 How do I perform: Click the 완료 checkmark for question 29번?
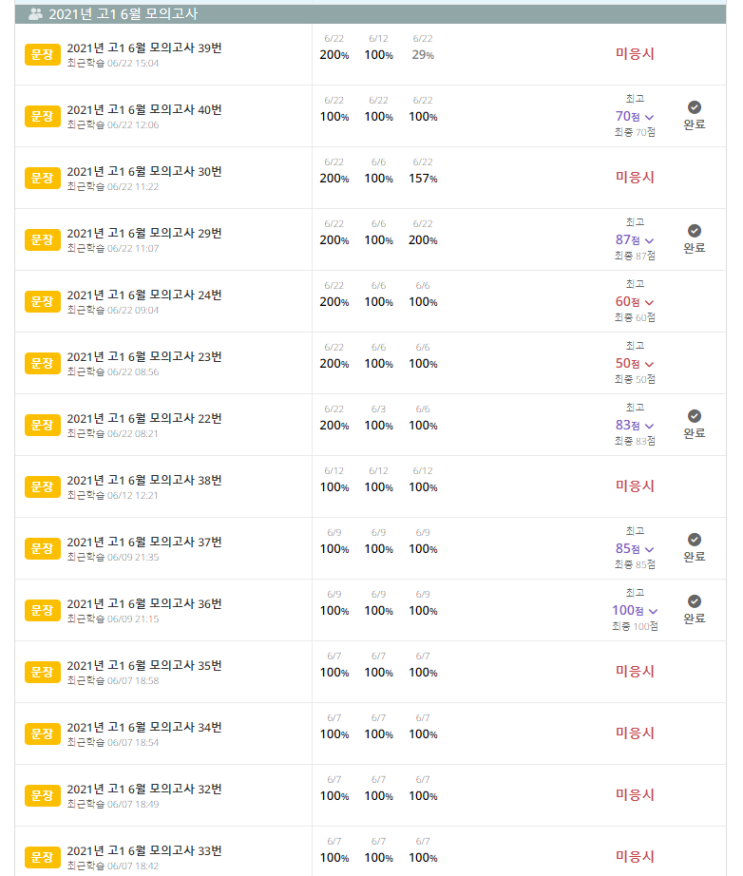(x=694, y=231)
